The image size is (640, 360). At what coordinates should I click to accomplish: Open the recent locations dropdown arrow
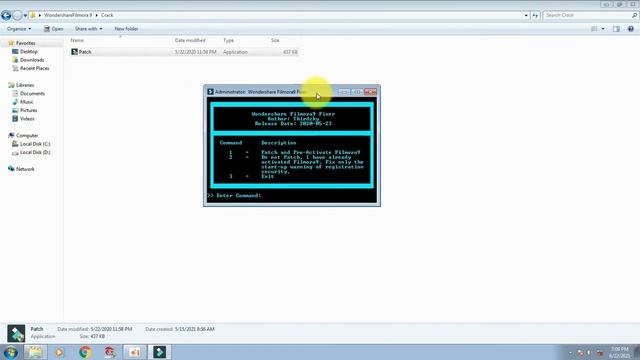(25, 16)
